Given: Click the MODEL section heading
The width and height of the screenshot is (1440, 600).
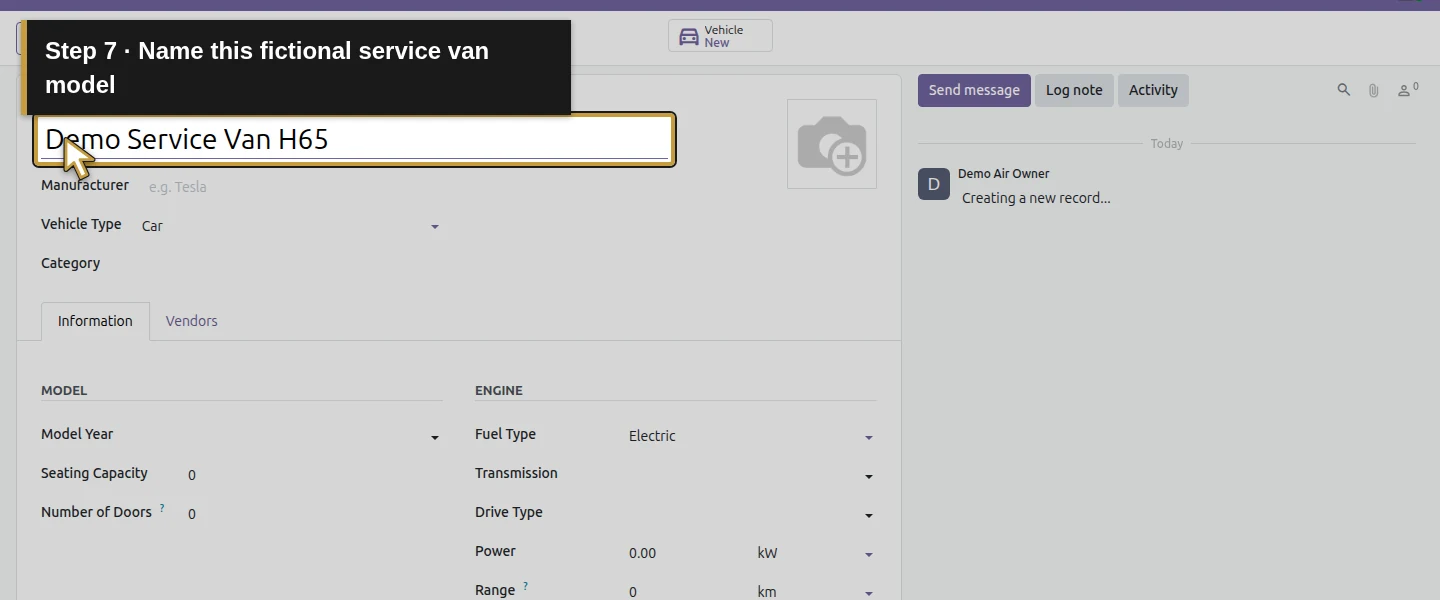Looking at the screenshot, I should pyautogui.click(x=64, y=390).
